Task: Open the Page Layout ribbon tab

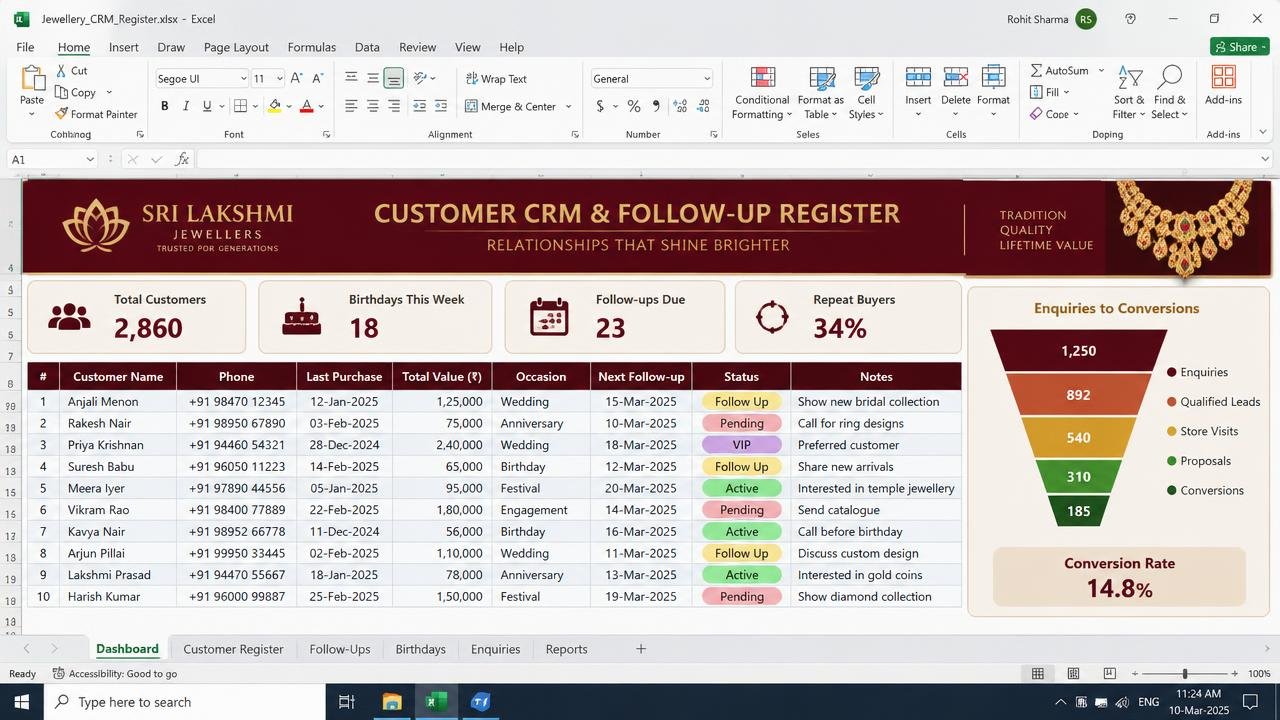Action: point(236,47)
